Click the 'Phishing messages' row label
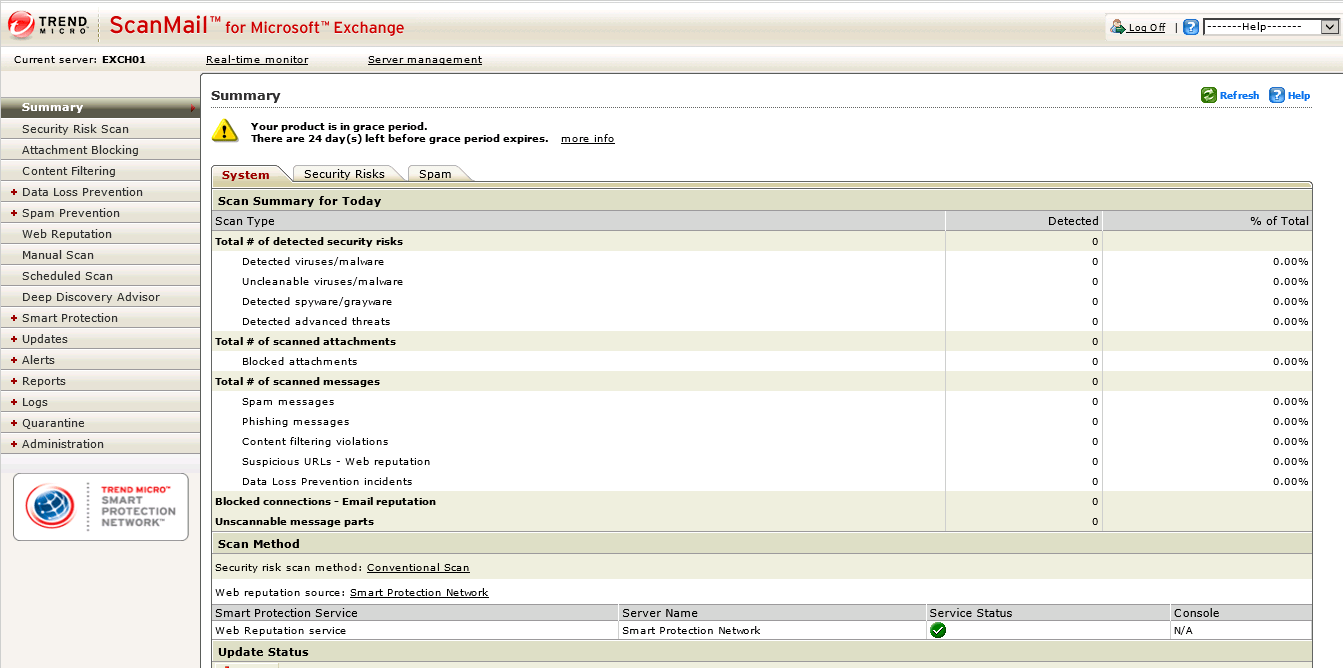This screenshot has width=1343, height=668. click(296, 422)
